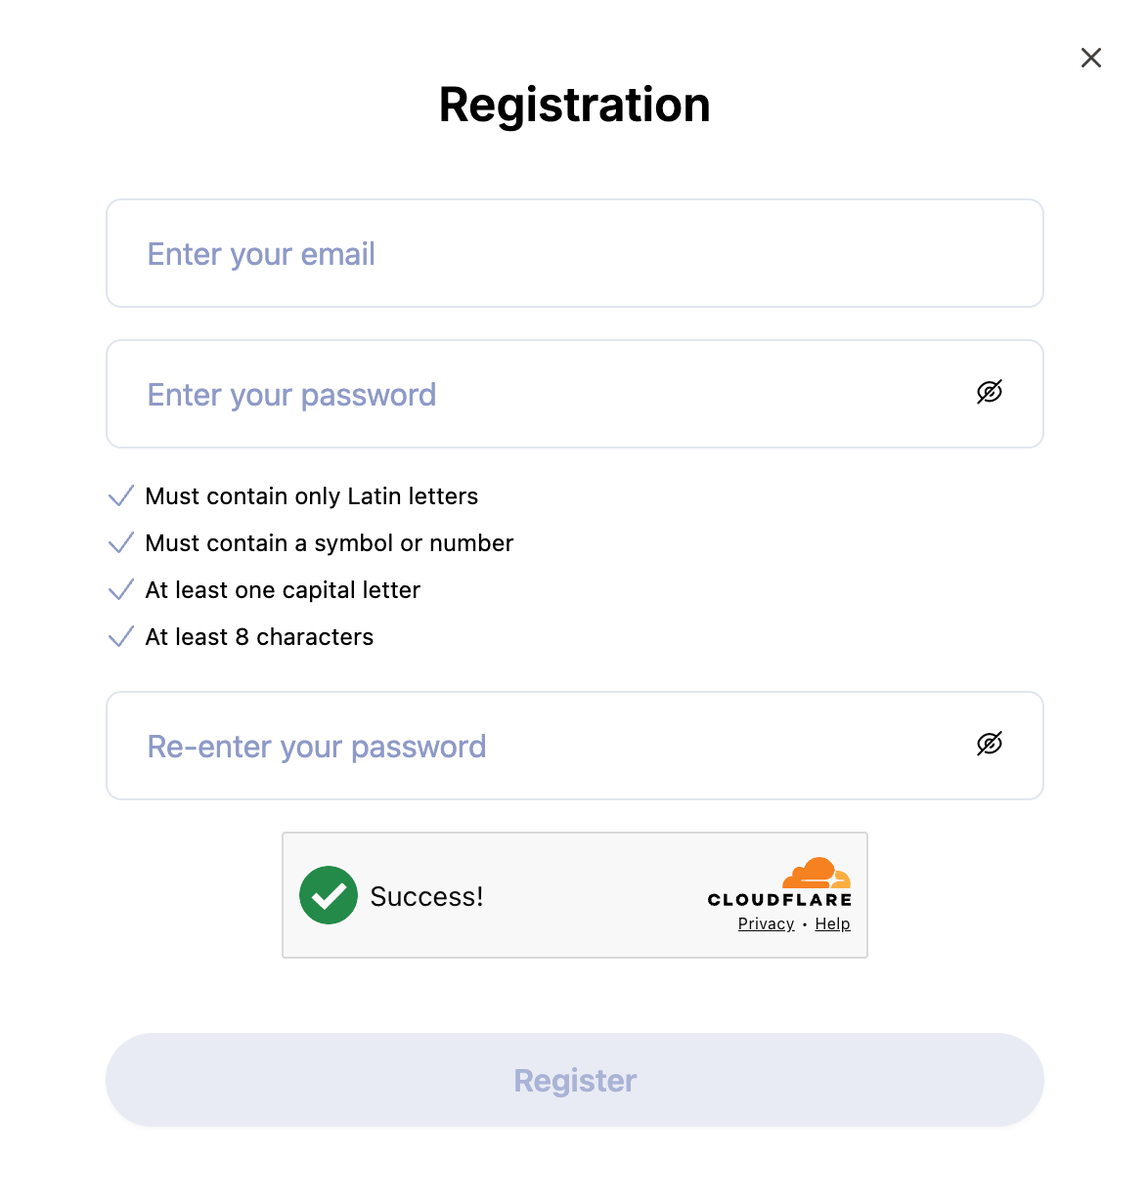The width and height of the screenshot is (1148, 1200).
Task: Close the Registration dialog with the X
Action: (1091, 58)
